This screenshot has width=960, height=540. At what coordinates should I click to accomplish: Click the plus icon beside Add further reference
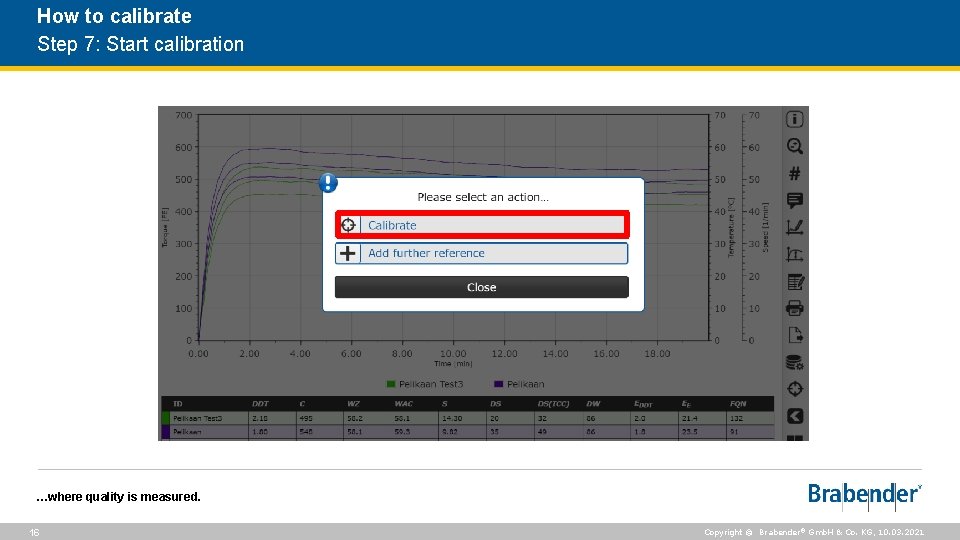pos(348,253)
